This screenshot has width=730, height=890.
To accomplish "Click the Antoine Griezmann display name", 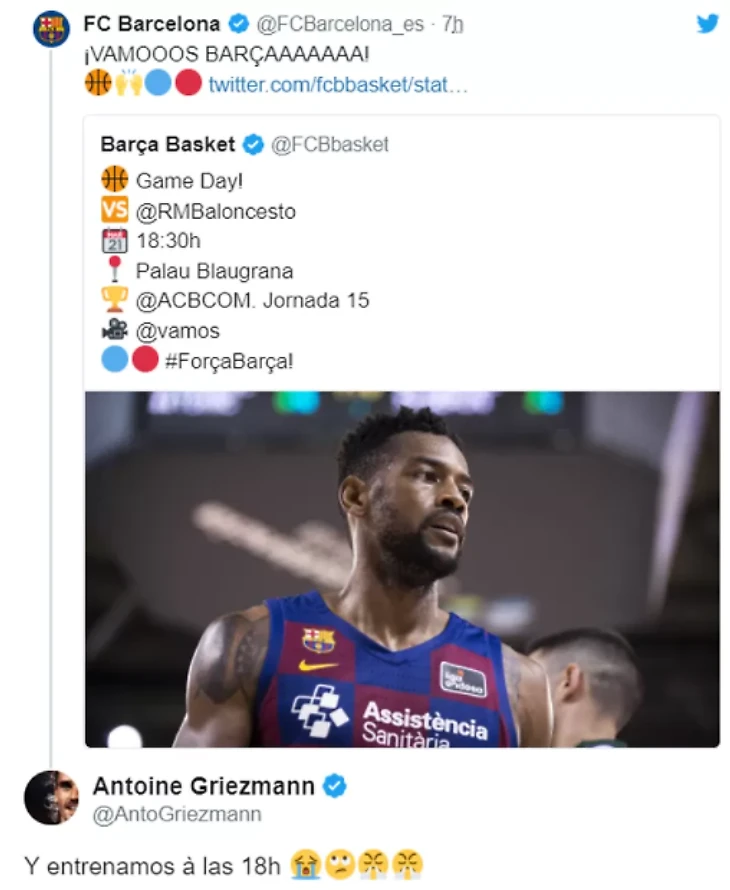I will pos(204,786).
